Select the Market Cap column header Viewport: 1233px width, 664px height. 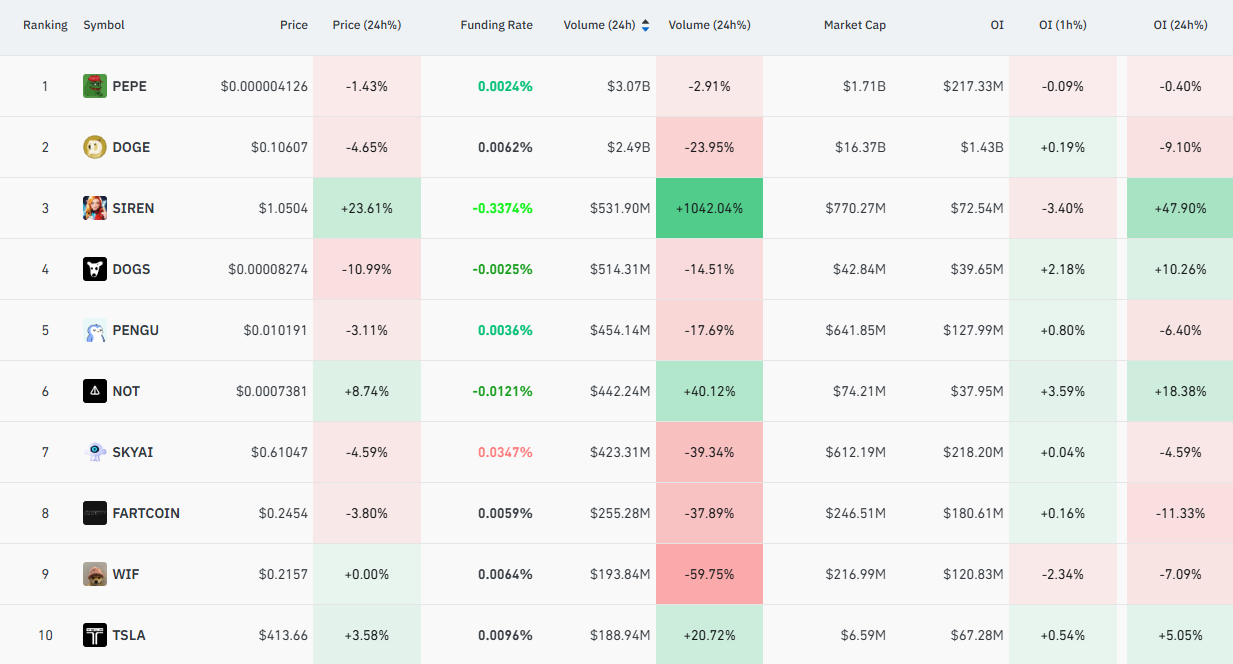tap(855, 25)
